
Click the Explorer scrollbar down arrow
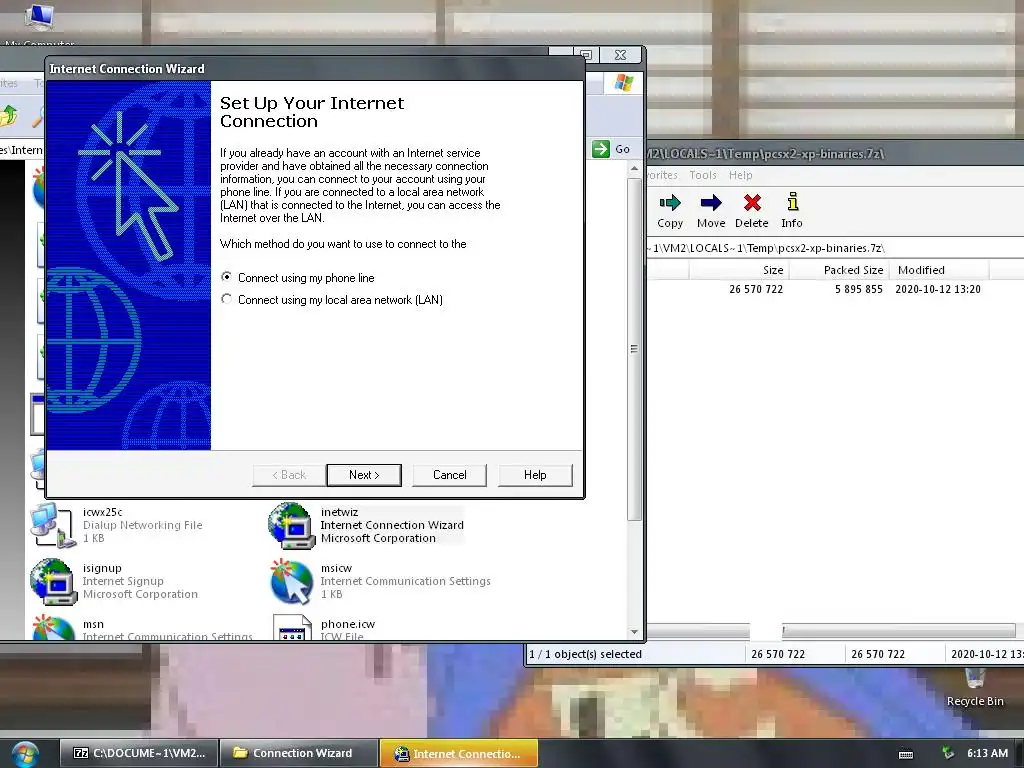tap(634, 632)
